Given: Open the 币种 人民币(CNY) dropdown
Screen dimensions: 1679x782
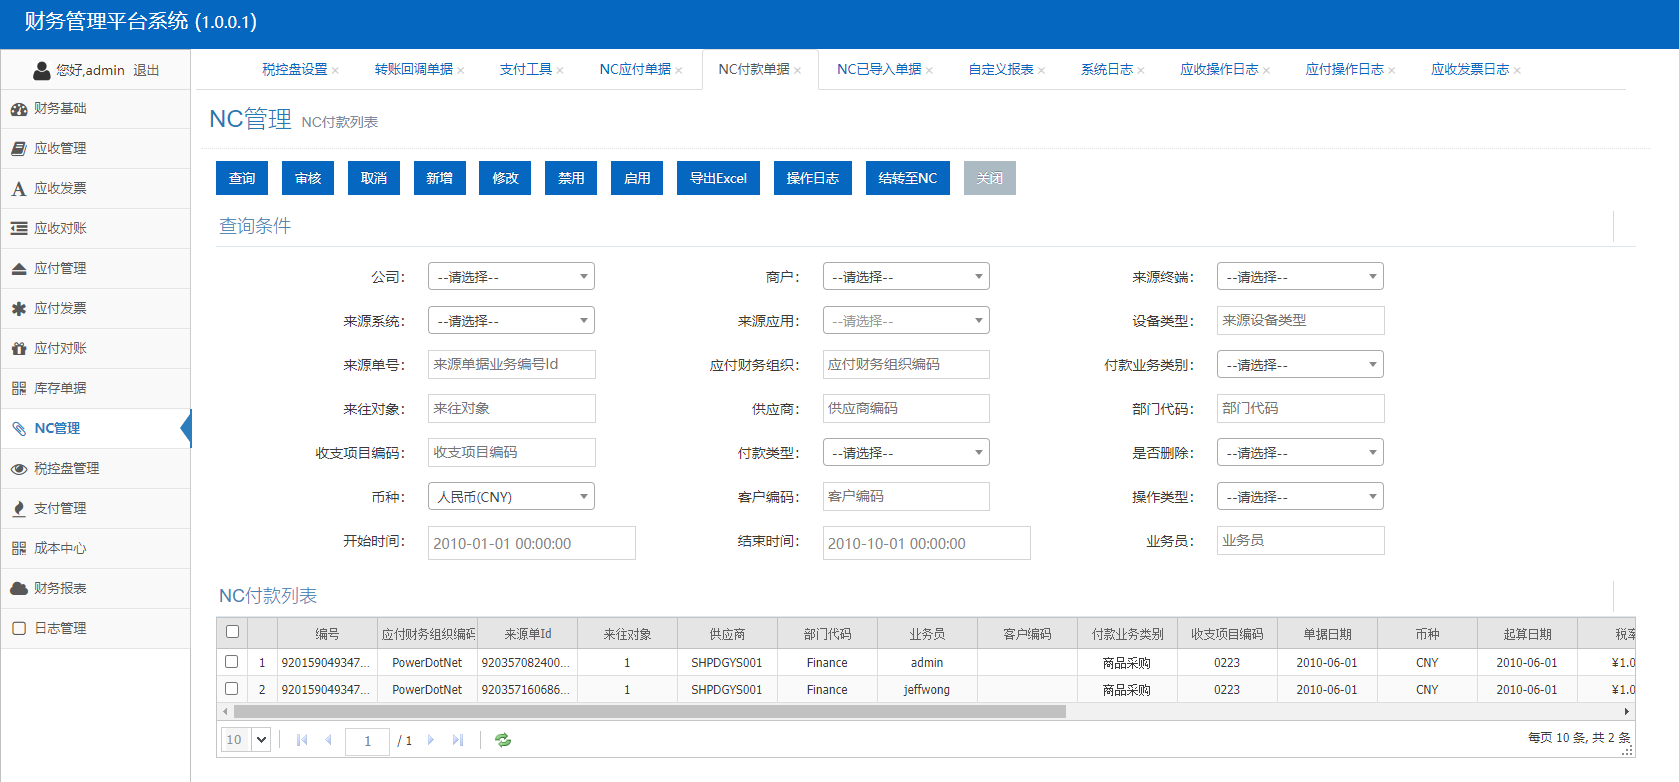Looking at the screenshot, I should [x=511, y=496].
